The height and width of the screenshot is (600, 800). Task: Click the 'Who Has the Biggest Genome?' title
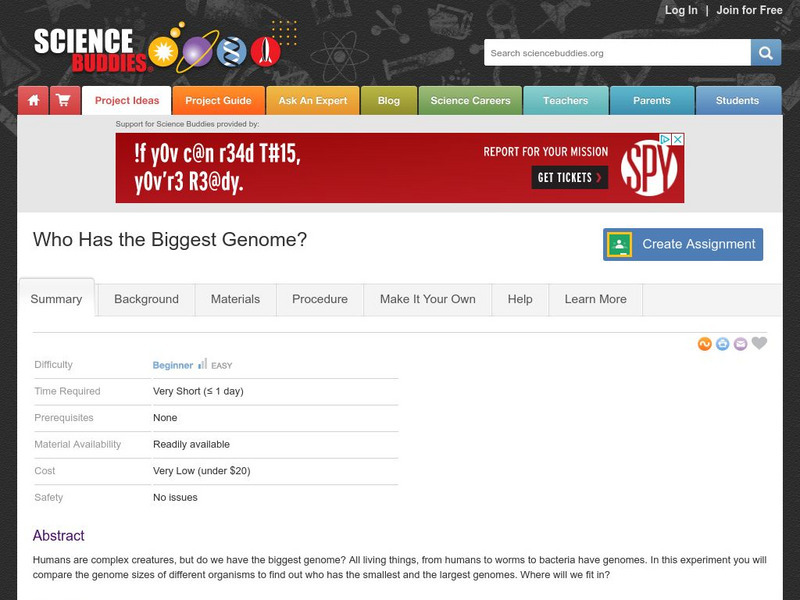pos(170,239)
